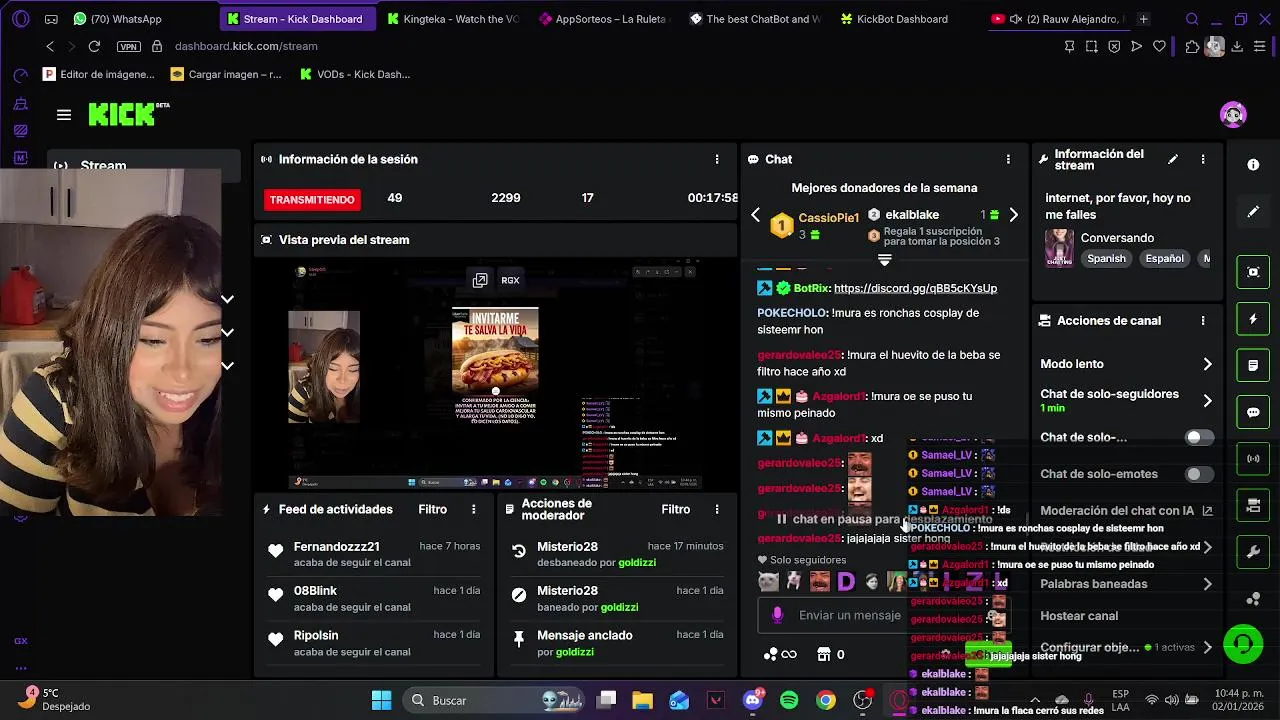Open Windows Start menu
Viewport: 1280px width, 720px height.
[381, 700]
